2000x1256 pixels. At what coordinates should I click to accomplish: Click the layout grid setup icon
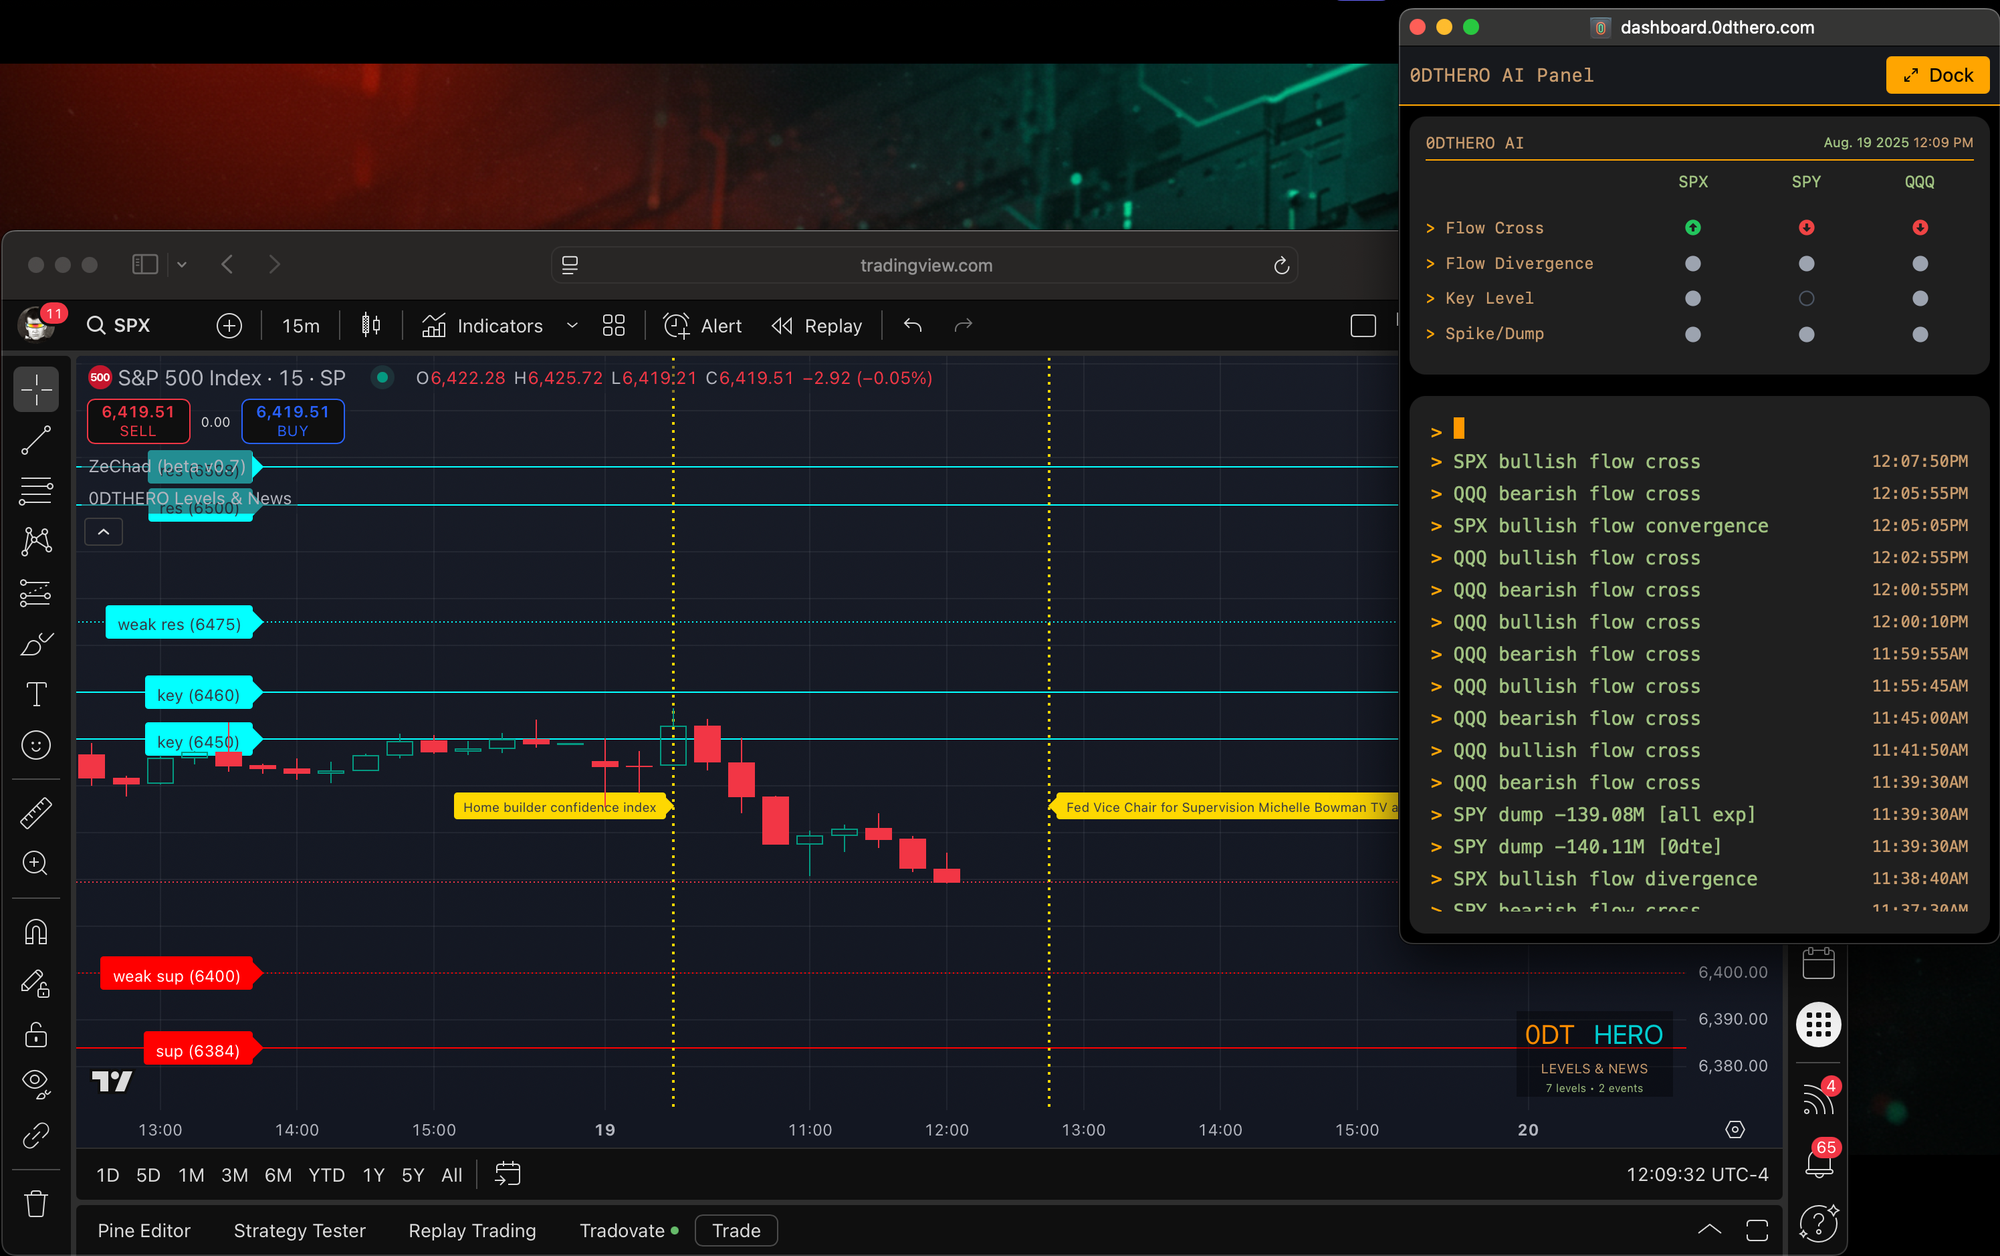(613, 325)
